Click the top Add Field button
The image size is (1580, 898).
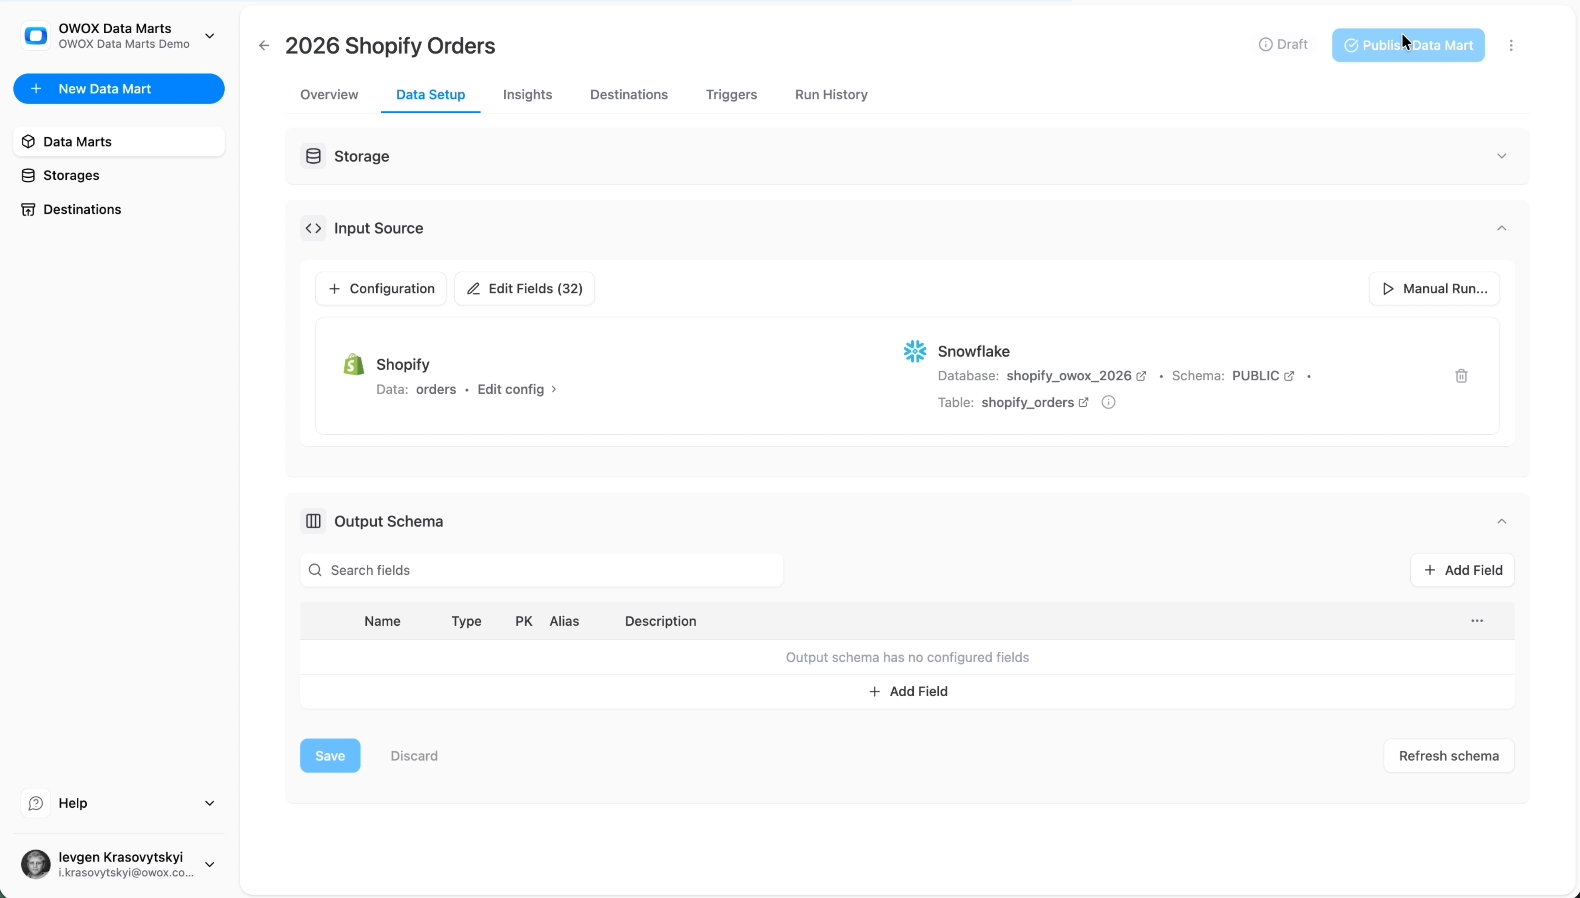pos(1463,570)
